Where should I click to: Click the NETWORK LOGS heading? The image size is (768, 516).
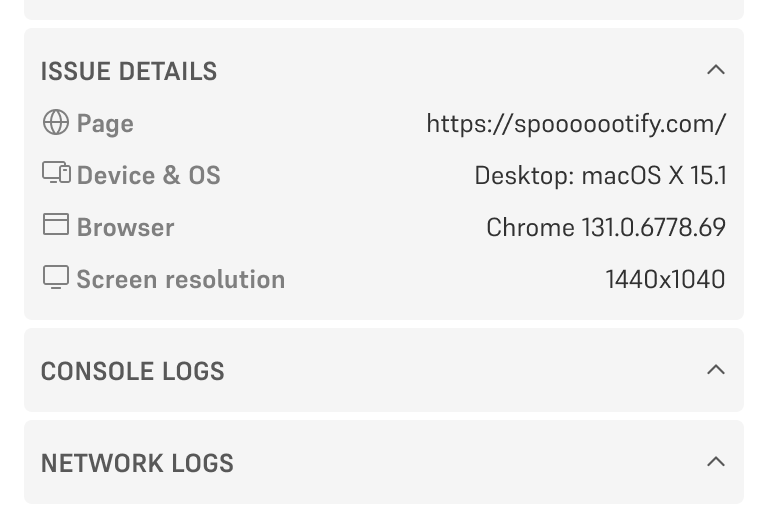tap(137, 463)
